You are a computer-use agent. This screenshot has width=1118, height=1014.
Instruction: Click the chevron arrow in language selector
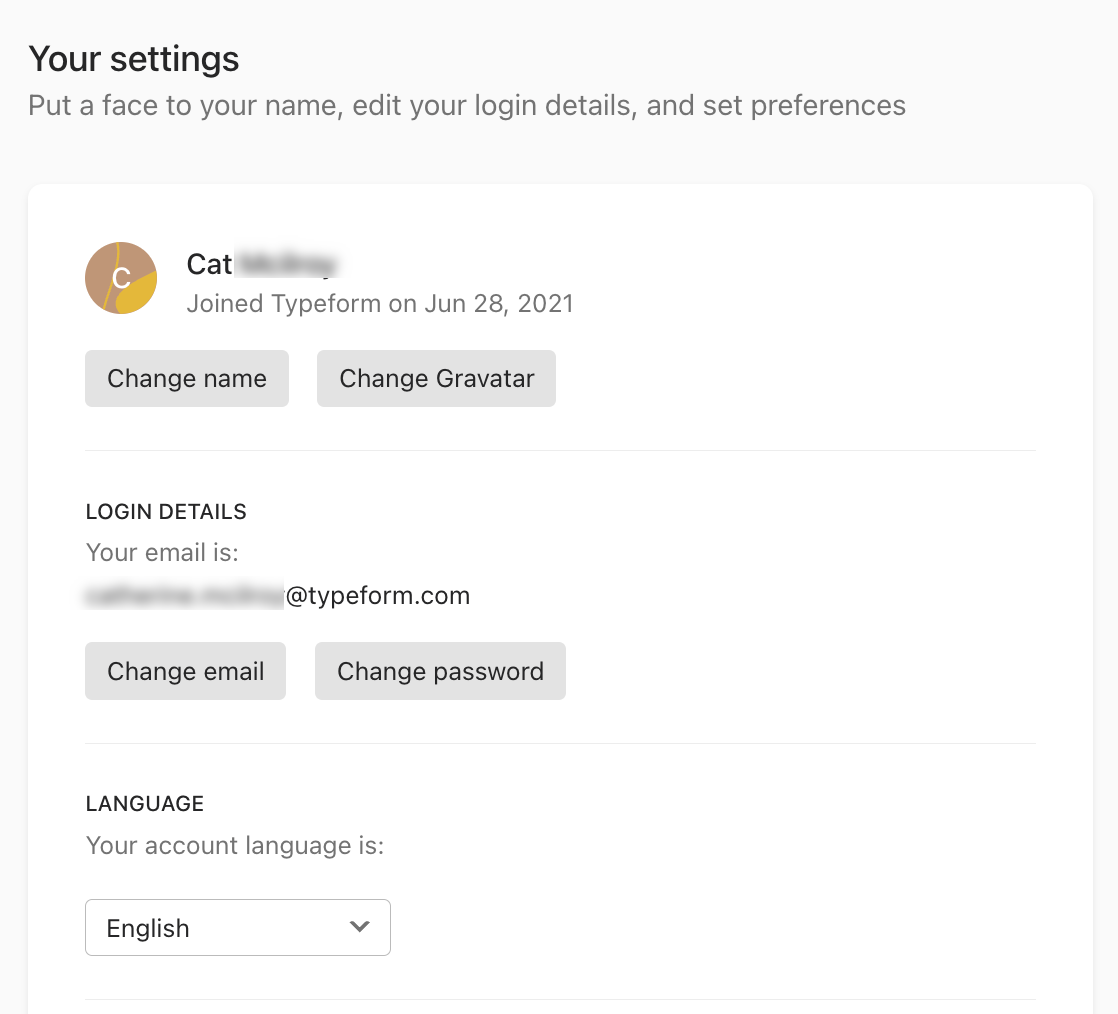pos(360,927)
